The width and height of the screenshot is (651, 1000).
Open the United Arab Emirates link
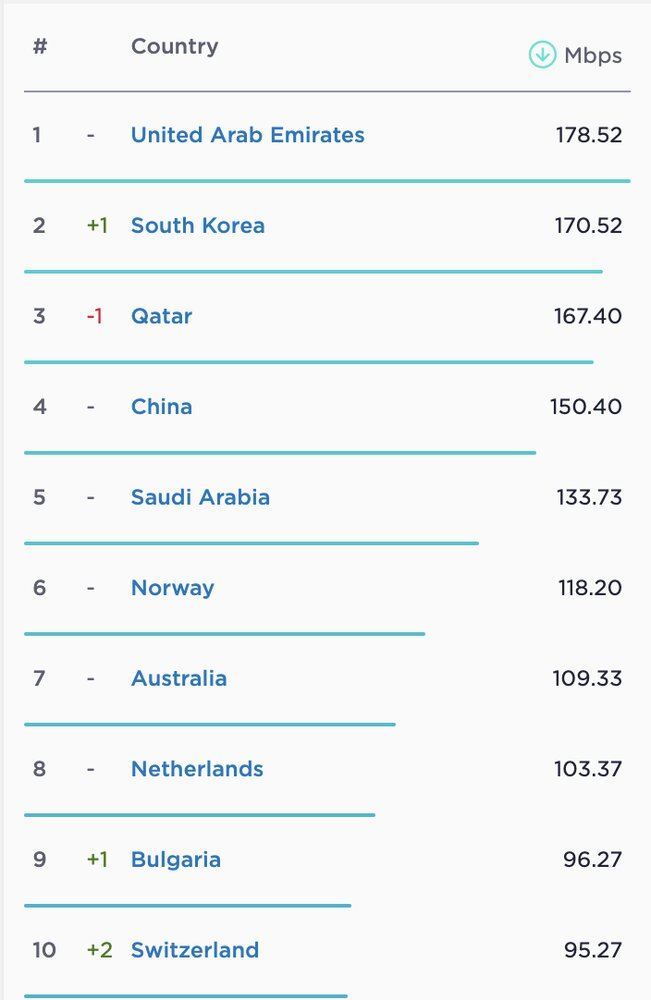247,135
